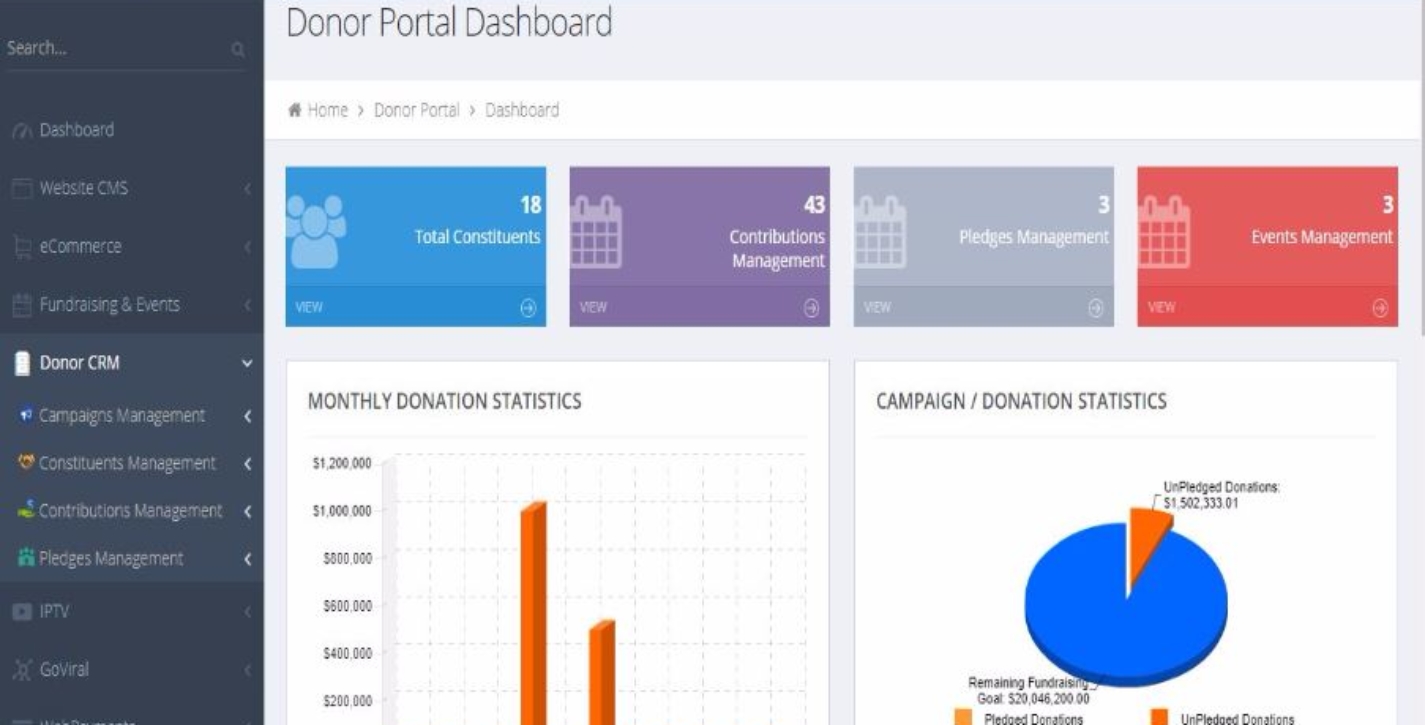Click the IPTV video icon
This screenshot has height=725, width=1425.
click(x=22, y=611)
